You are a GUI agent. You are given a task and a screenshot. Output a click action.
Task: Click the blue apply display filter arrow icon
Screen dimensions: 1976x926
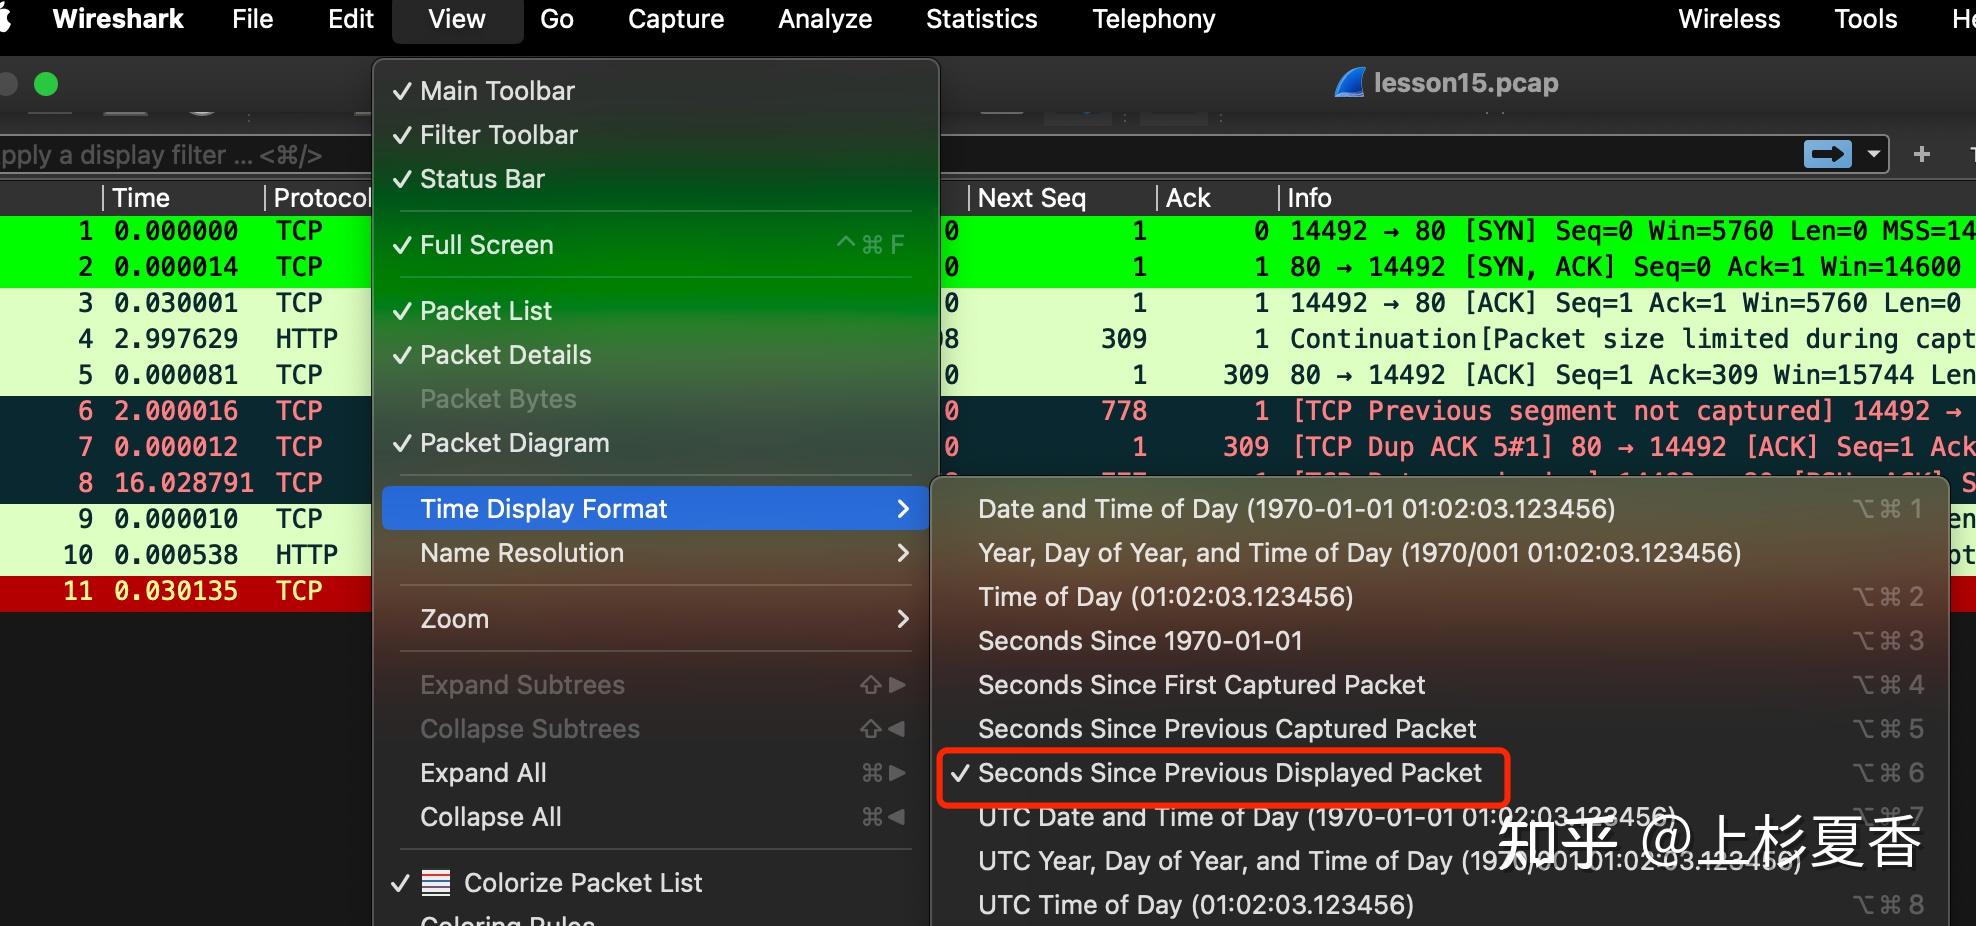[x=1827, y=154]
